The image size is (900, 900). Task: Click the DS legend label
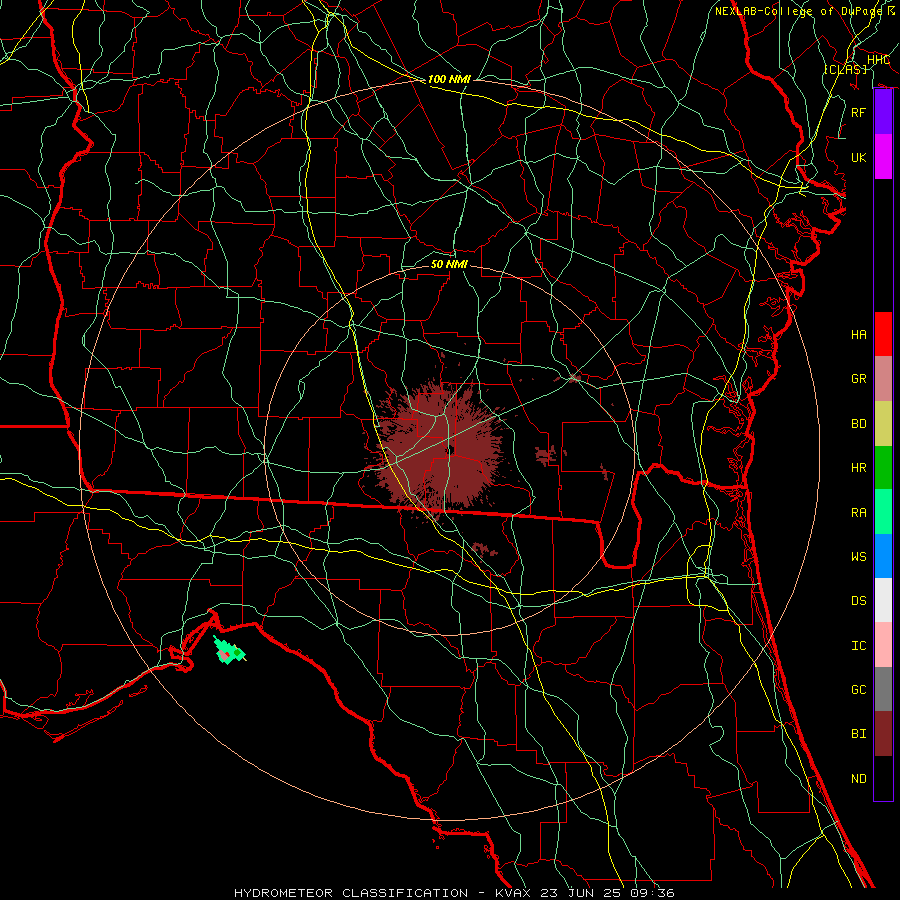[859, 600]
